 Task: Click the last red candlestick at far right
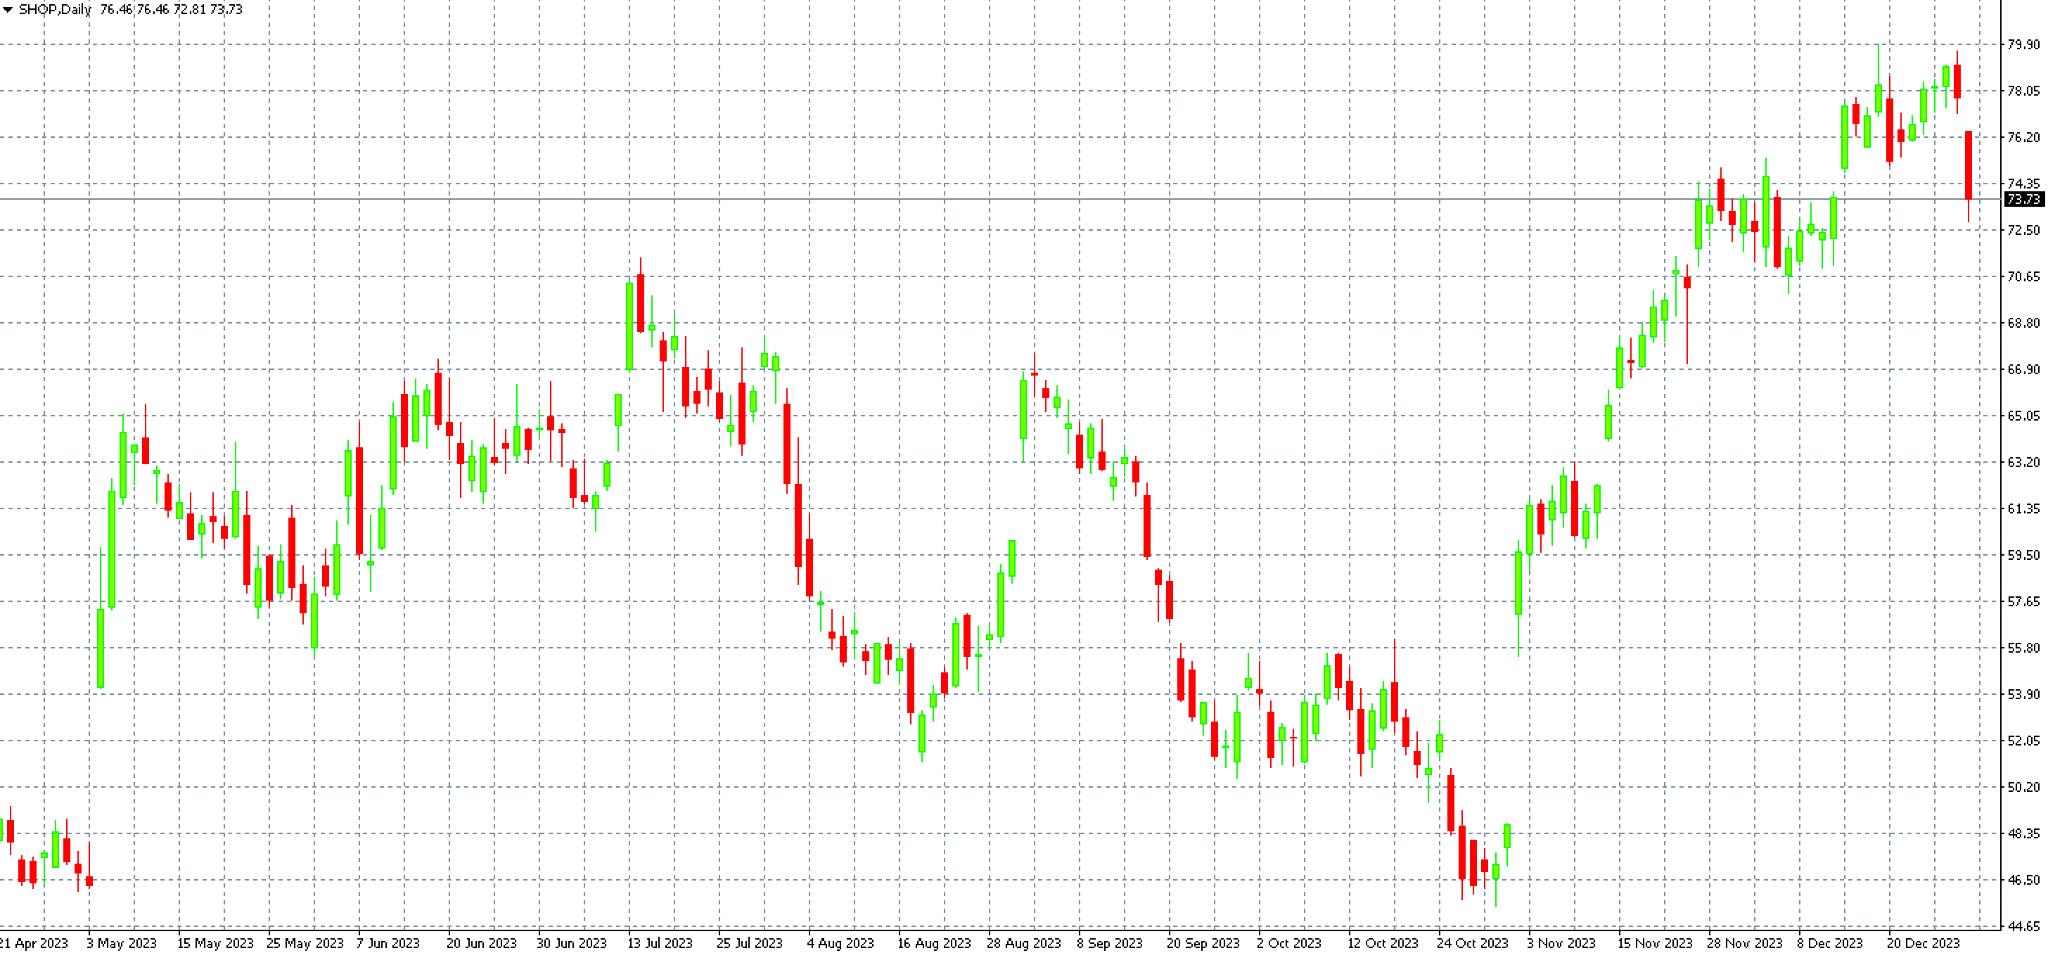pos(1968,165)
